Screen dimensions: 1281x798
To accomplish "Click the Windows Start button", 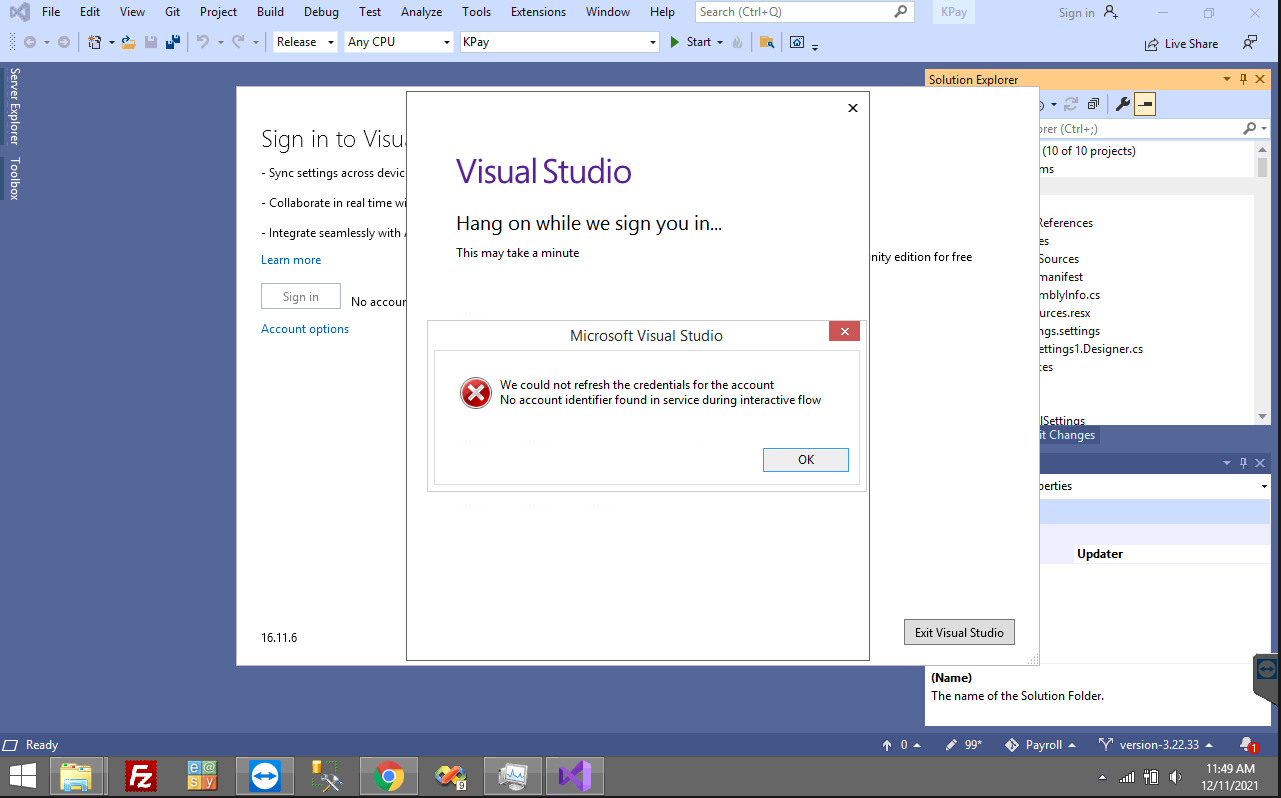I will point(22,776).
